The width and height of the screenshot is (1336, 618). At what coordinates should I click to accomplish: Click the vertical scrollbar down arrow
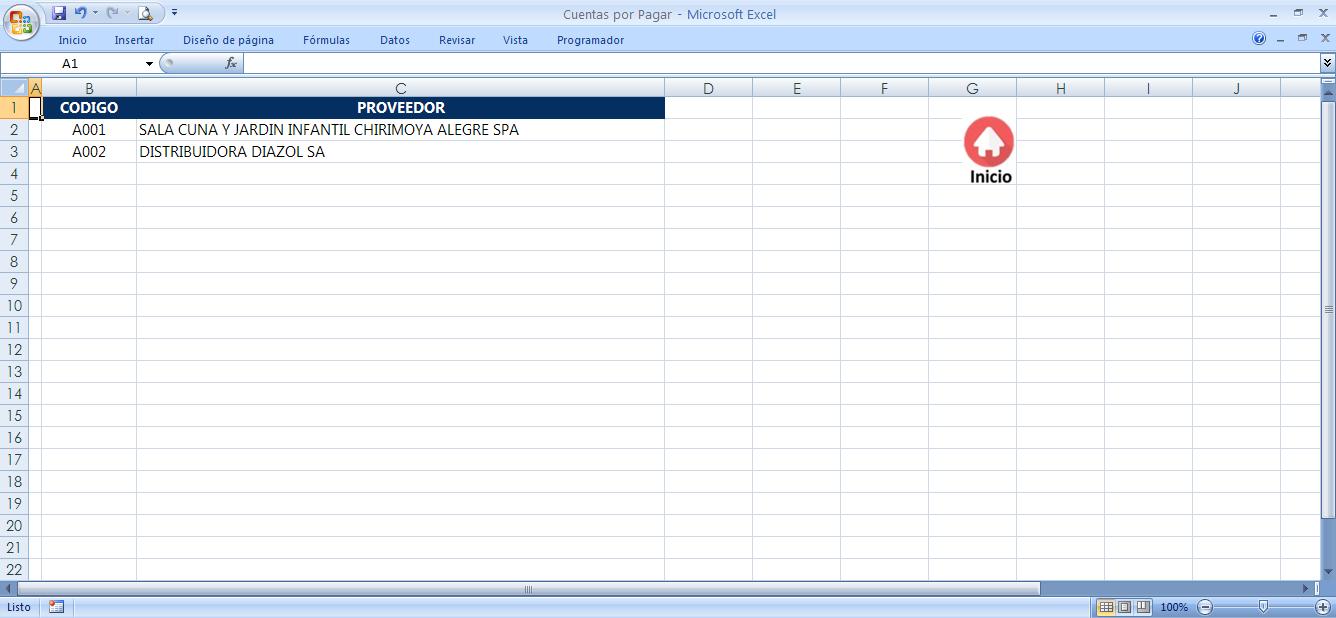pos(1328,573)
